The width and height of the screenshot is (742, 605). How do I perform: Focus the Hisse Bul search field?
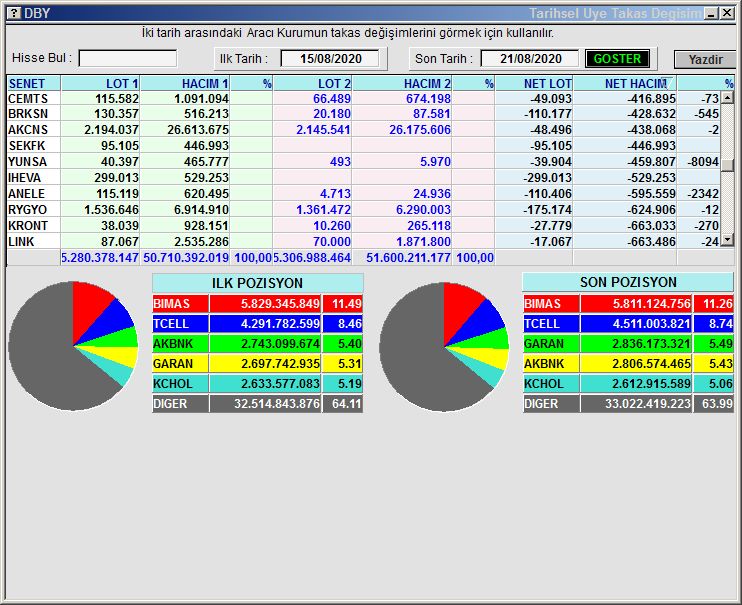pyautogui.click(x=128, y=59)
